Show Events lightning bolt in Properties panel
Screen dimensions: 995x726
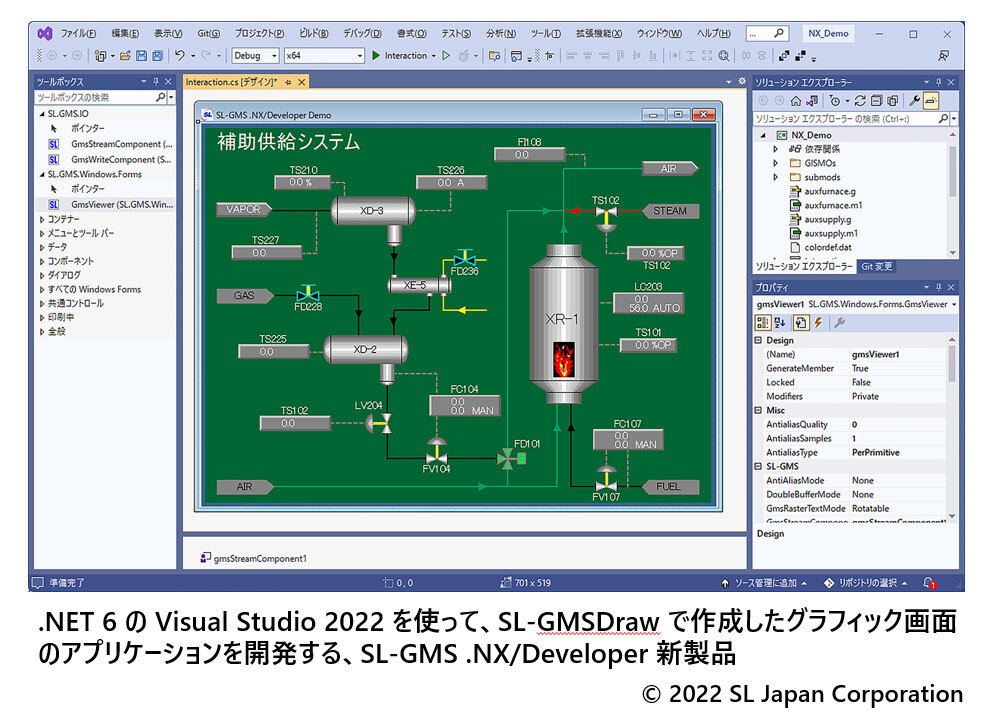coord(819,323)
